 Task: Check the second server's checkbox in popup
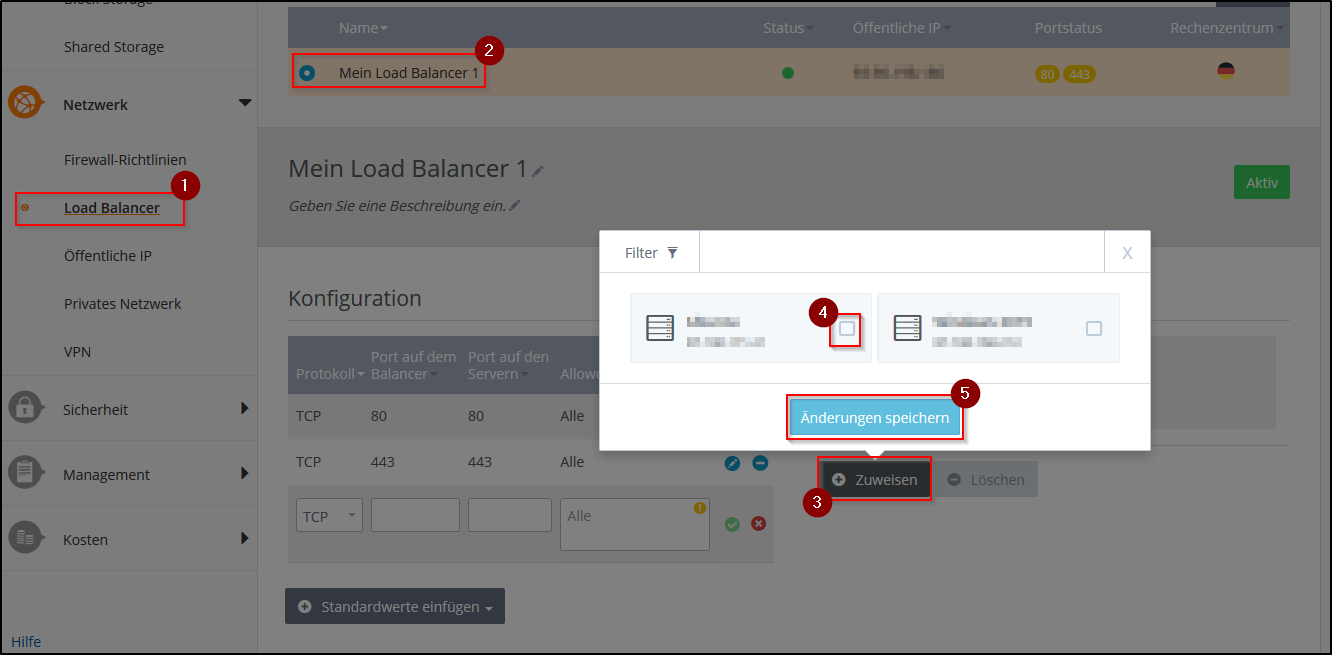point(1094,328)
